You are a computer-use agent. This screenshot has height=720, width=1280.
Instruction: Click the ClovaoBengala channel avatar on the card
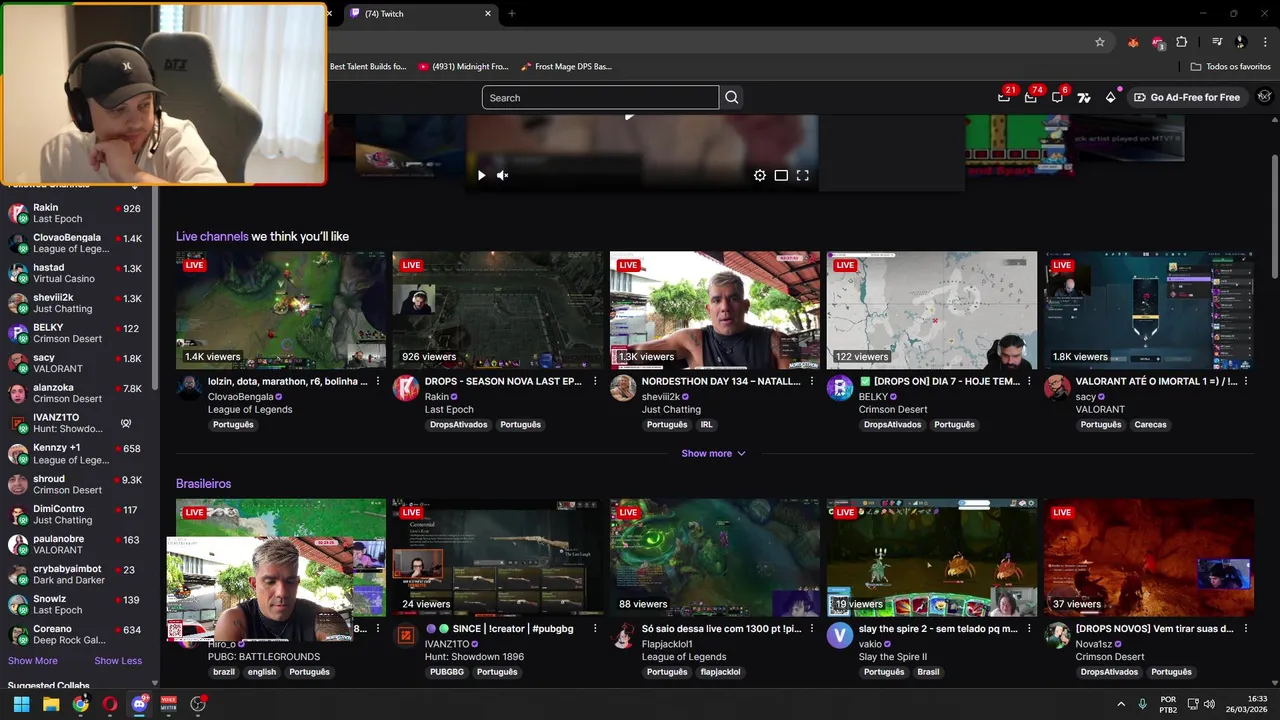pos(189,388)
